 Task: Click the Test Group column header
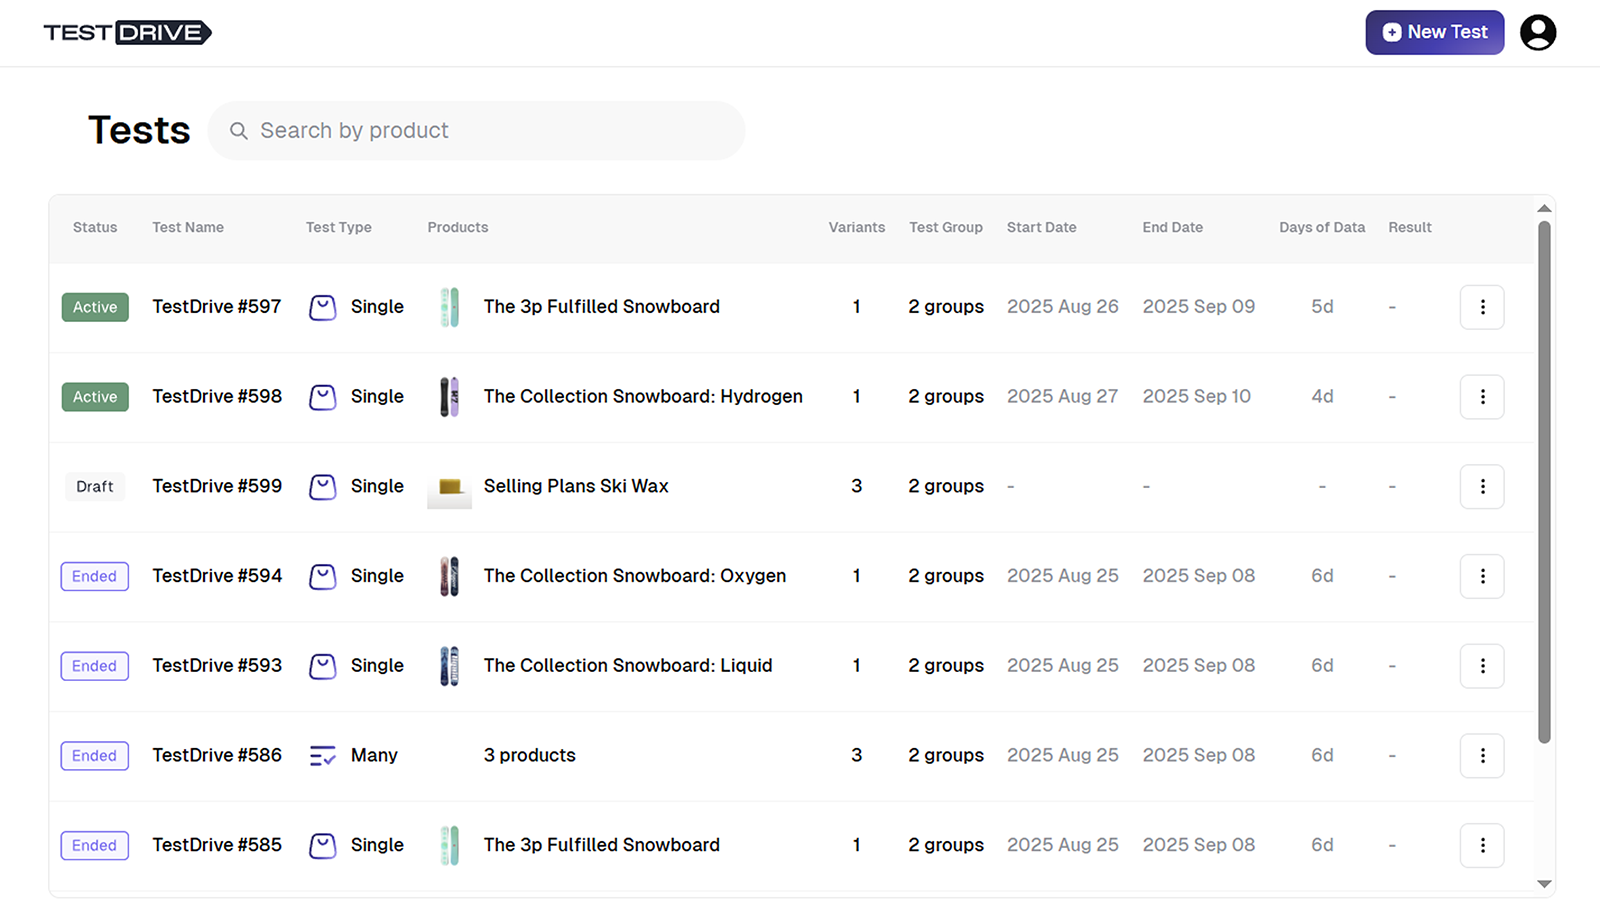click(x=946, y=227)
